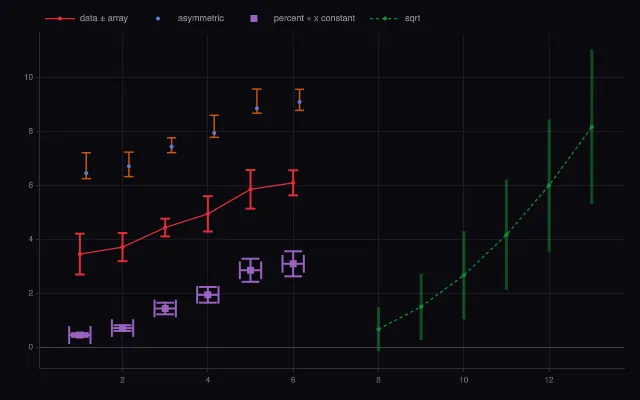
Task: Select the green sqrt point at x=9
Action: [421, 307]
